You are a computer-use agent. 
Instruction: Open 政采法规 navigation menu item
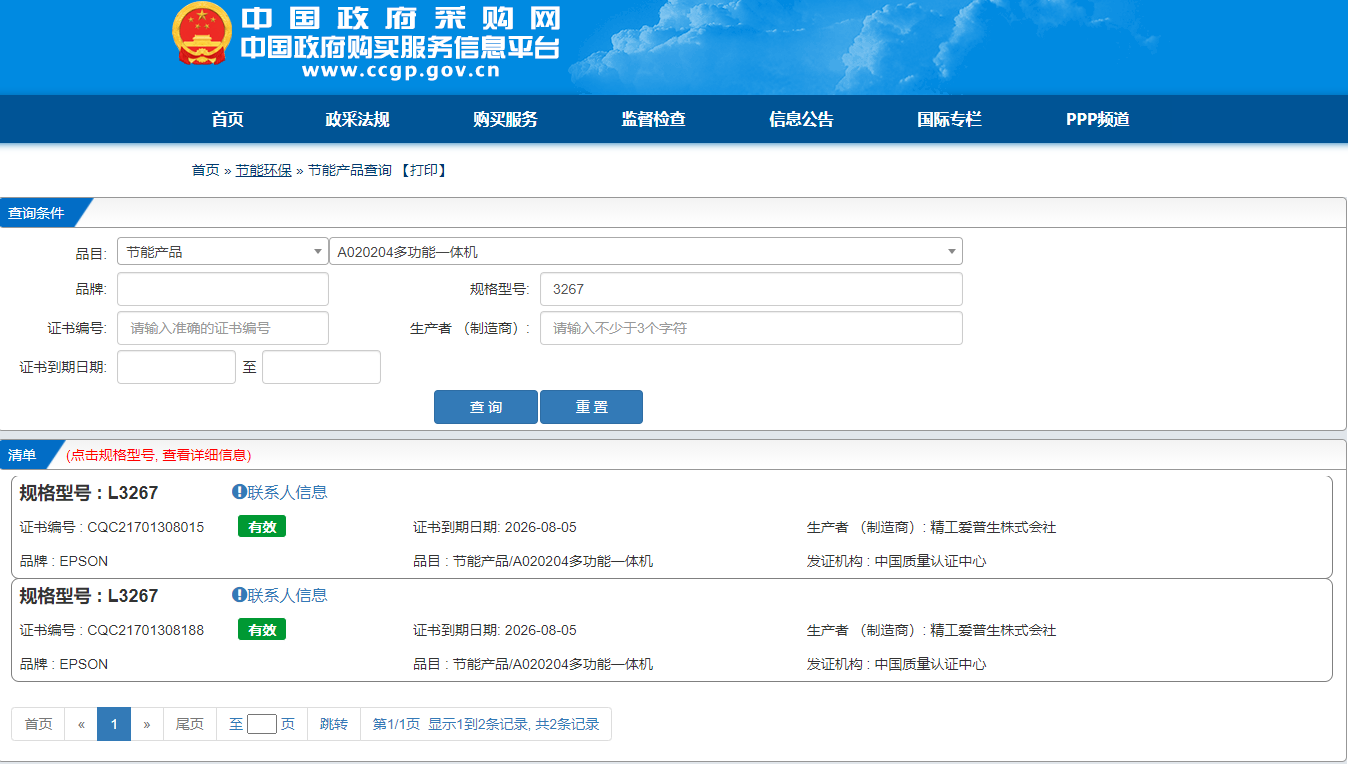coord(357,120)
